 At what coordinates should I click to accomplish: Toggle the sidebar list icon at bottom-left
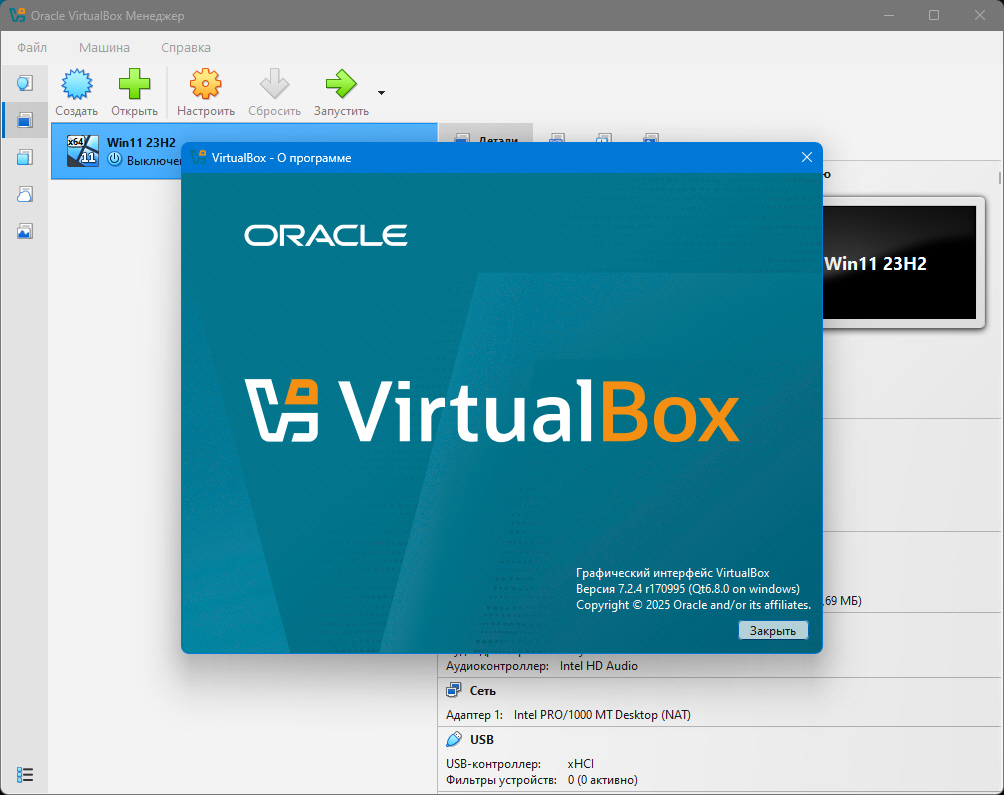[25, 774]
